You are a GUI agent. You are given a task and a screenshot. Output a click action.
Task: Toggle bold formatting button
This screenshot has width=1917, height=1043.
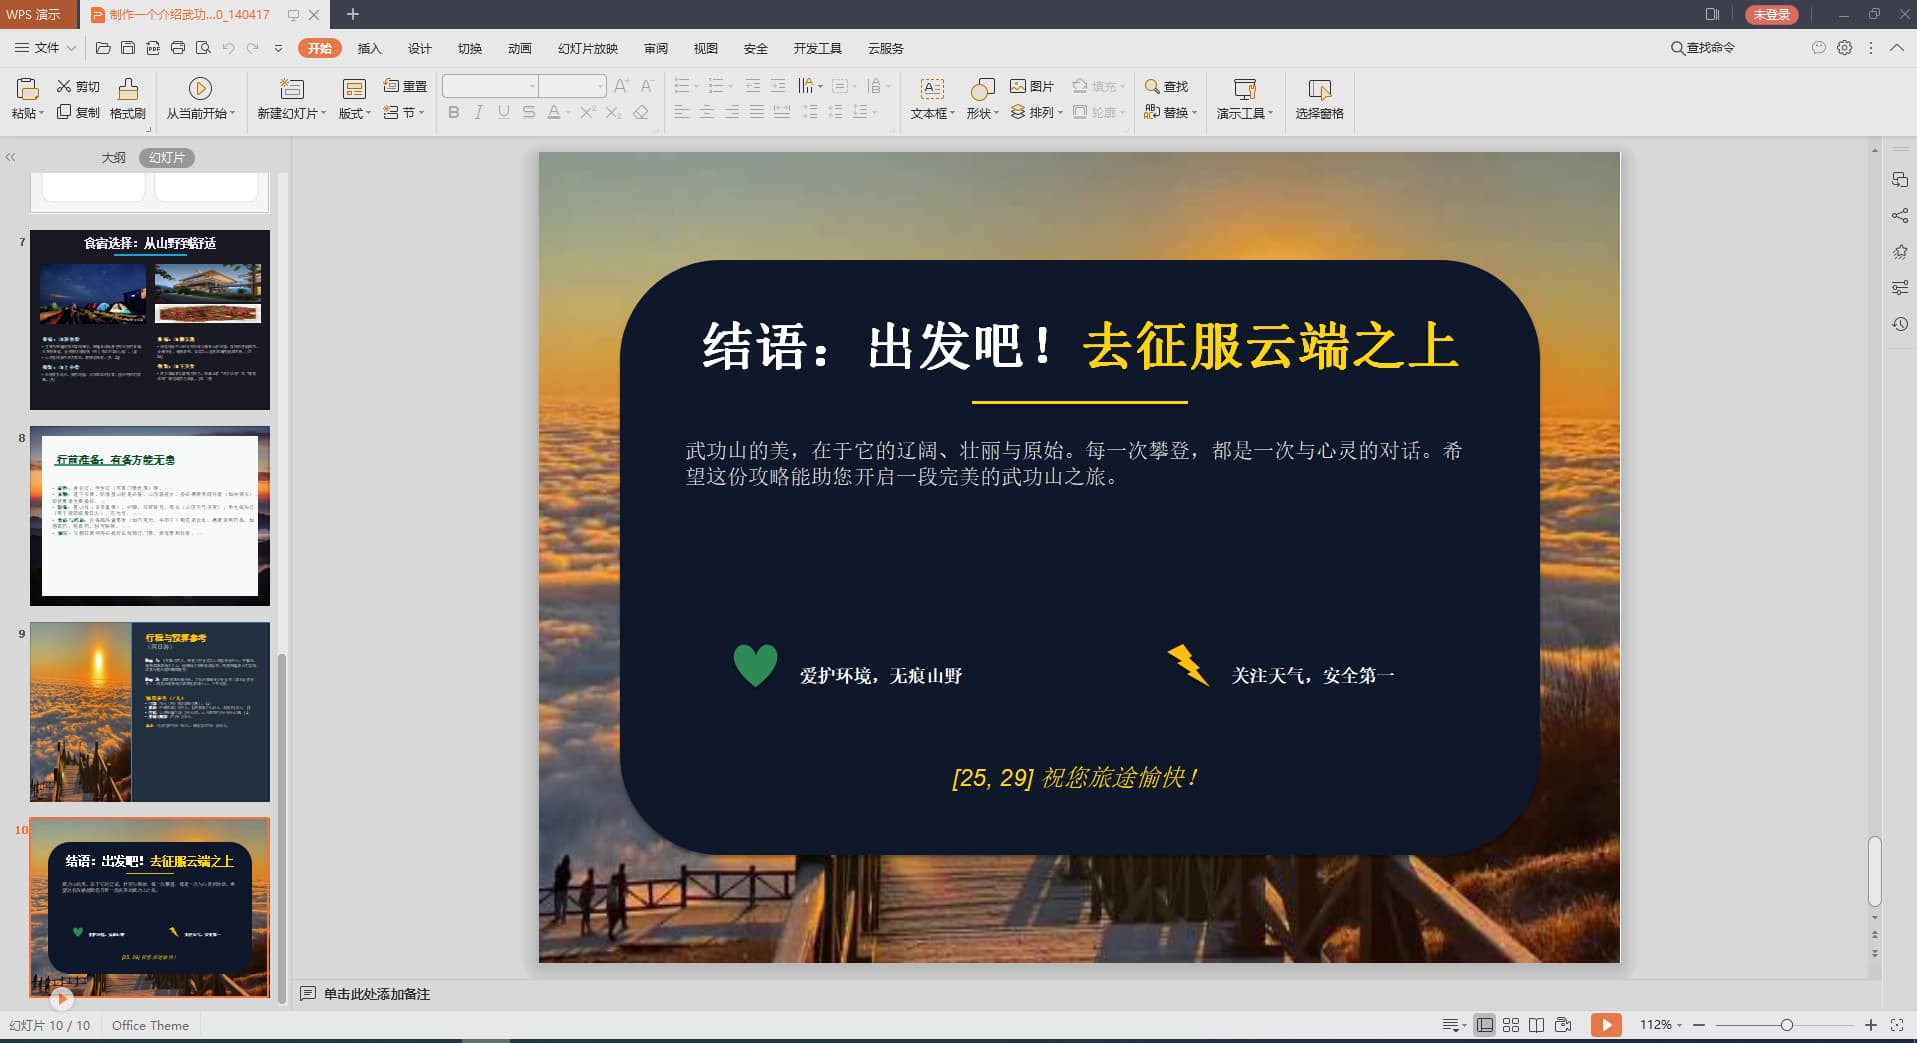click(454, 112)
